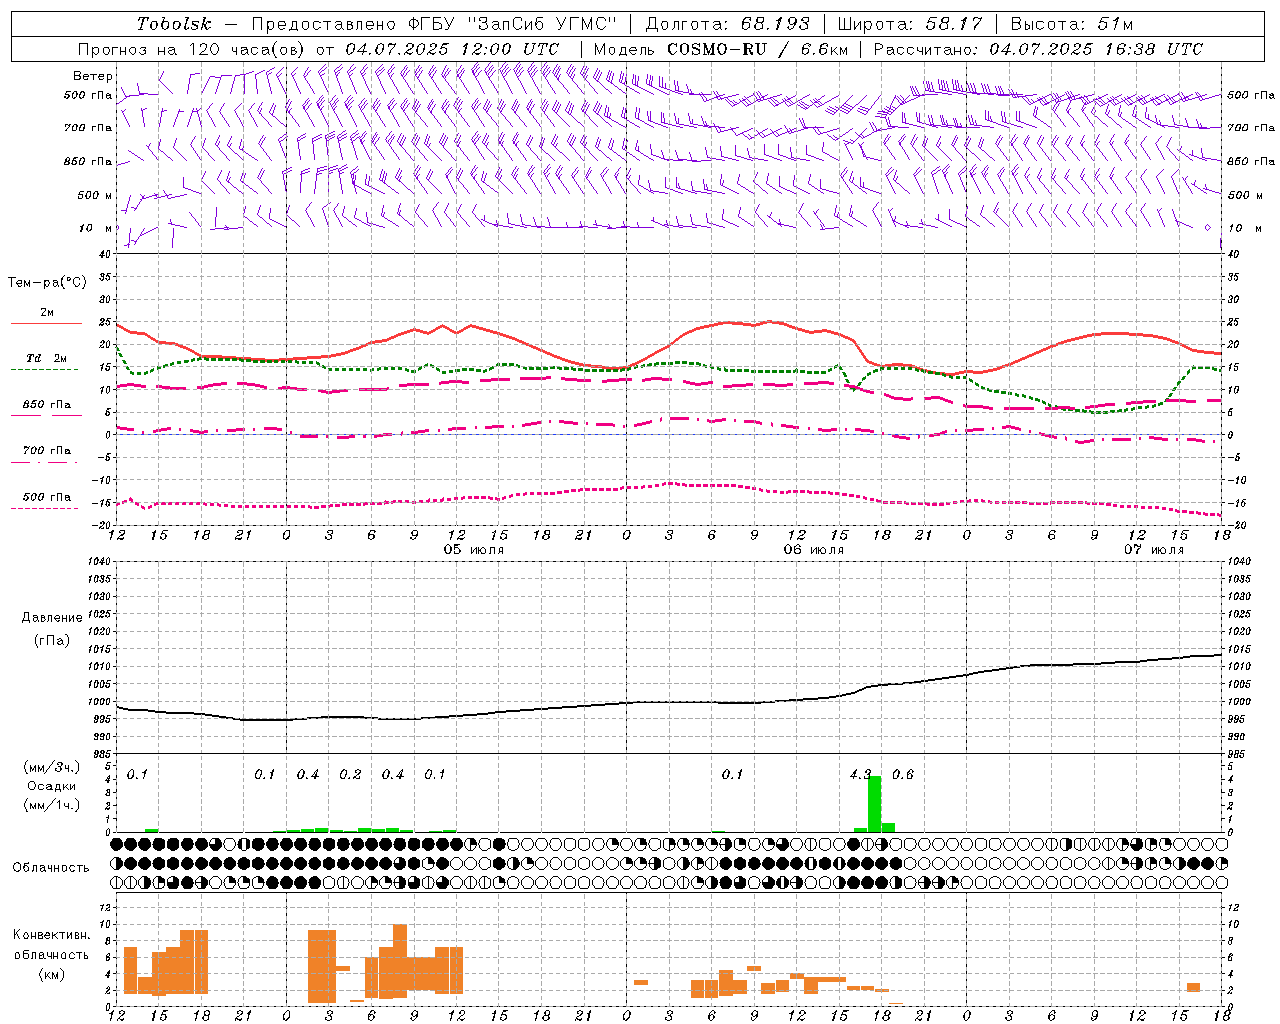
Task: Click the 'Ветер' wind section label
Action: [93, 76]
